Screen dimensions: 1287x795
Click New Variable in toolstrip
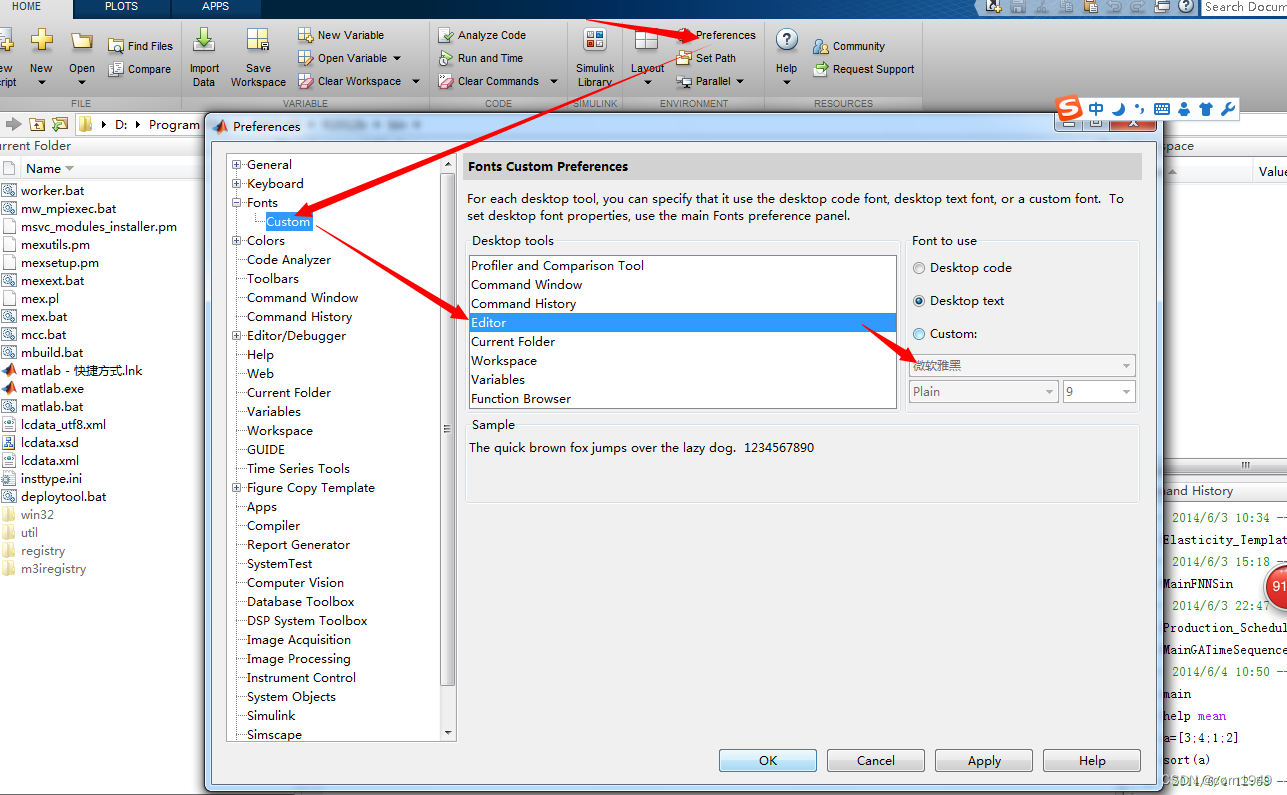(x=341, y=35)
